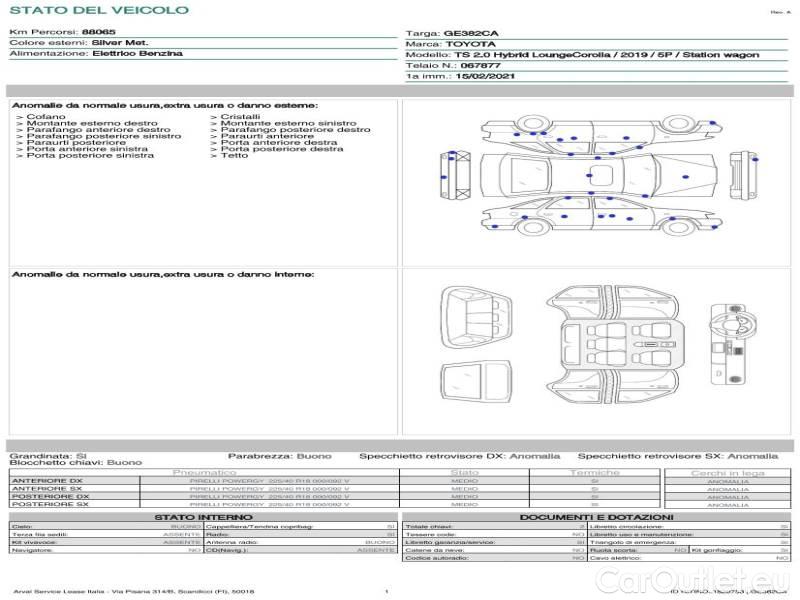800x600 pixels.
Task: Click the Blocchetto chiavi: Buono entry
Action: [x=76, y=463]
